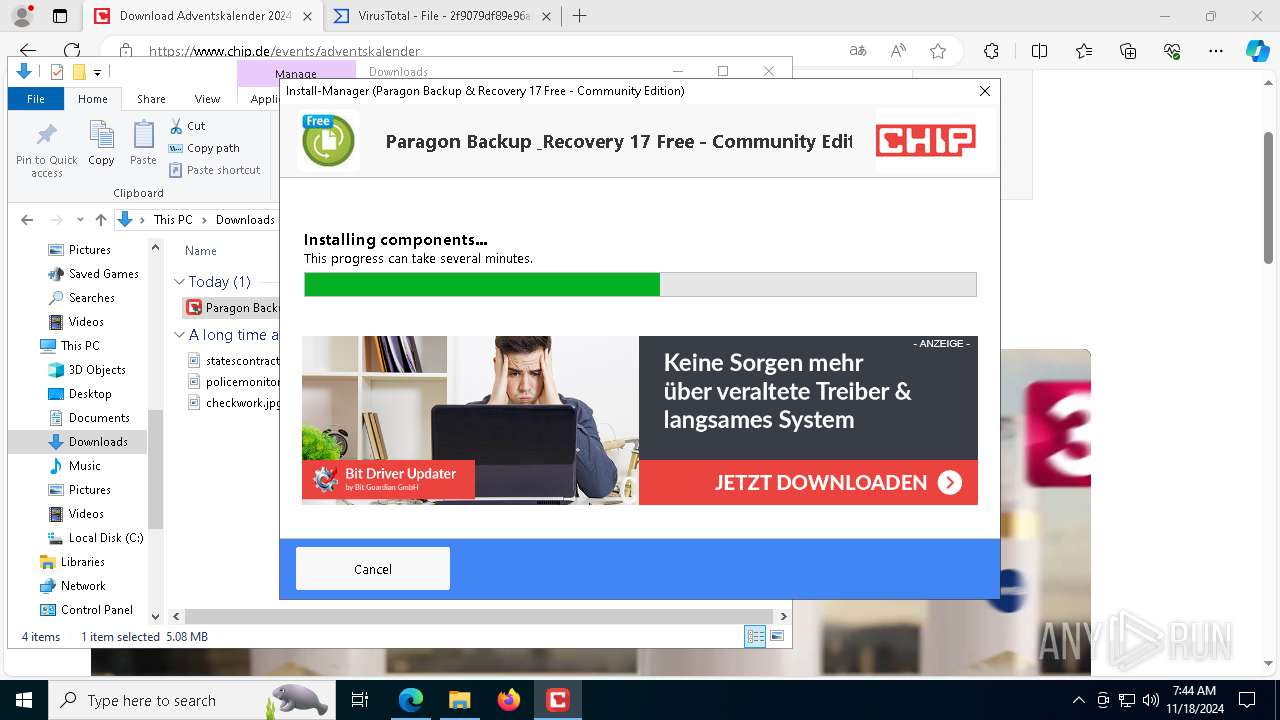Go back in Edge browser
The image size is (1280, 720).
click(x=28, y=51)
